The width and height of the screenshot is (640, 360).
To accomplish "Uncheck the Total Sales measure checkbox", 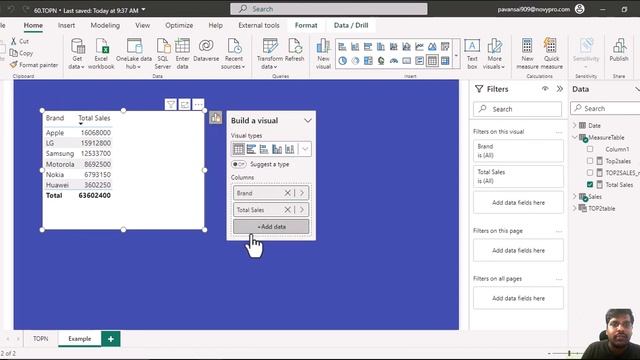I will pos(590,185).
